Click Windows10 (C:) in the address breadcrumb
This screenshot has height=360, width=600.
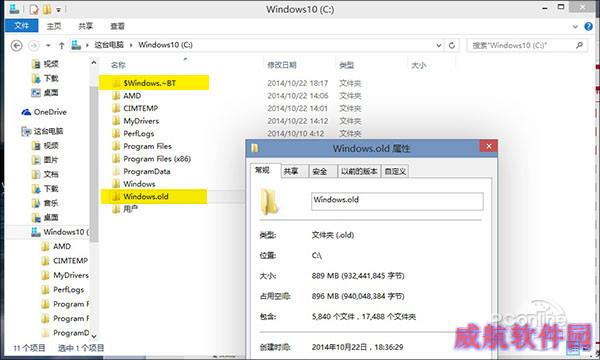(x=165, y=45)
